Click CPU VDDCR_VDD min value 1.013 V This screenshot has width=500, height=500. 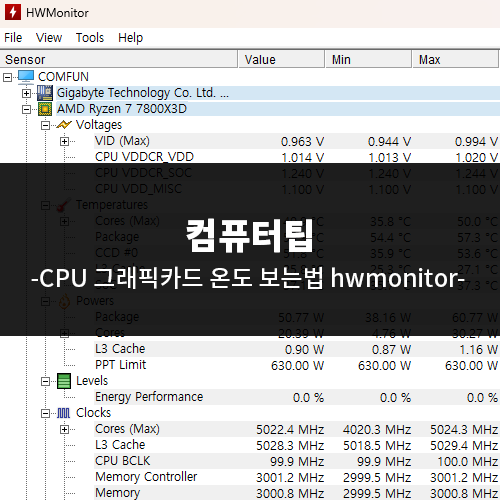(x=389, y=157)
